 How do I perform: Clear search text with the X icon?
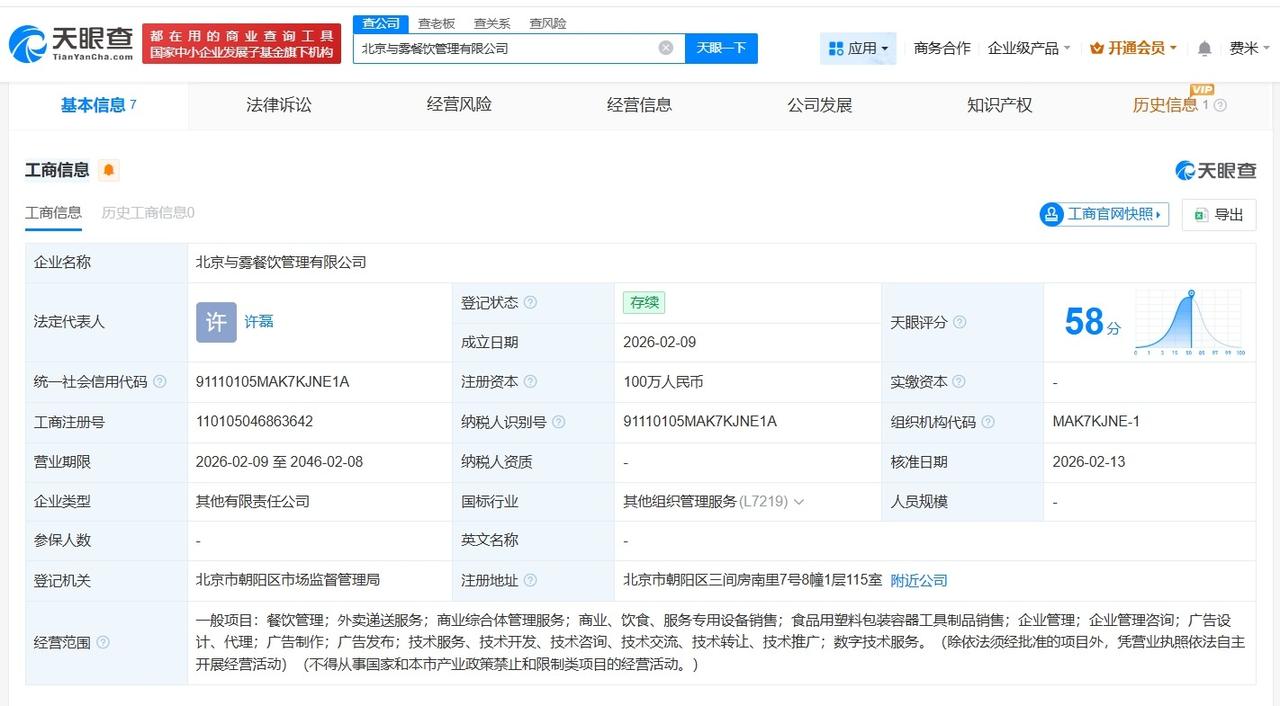pyautogui.click(x=666, y=48)
